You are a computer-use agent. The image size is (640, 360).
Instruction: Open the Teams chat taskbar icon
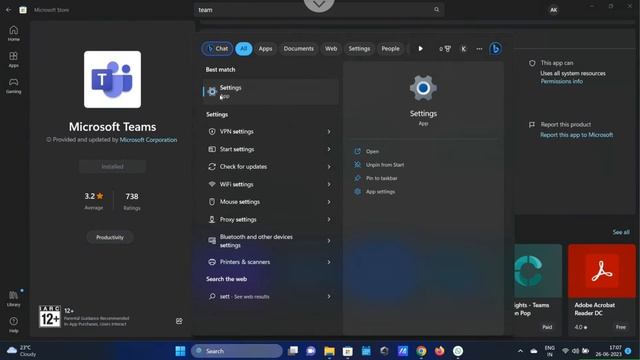click(x=311, y=351)
